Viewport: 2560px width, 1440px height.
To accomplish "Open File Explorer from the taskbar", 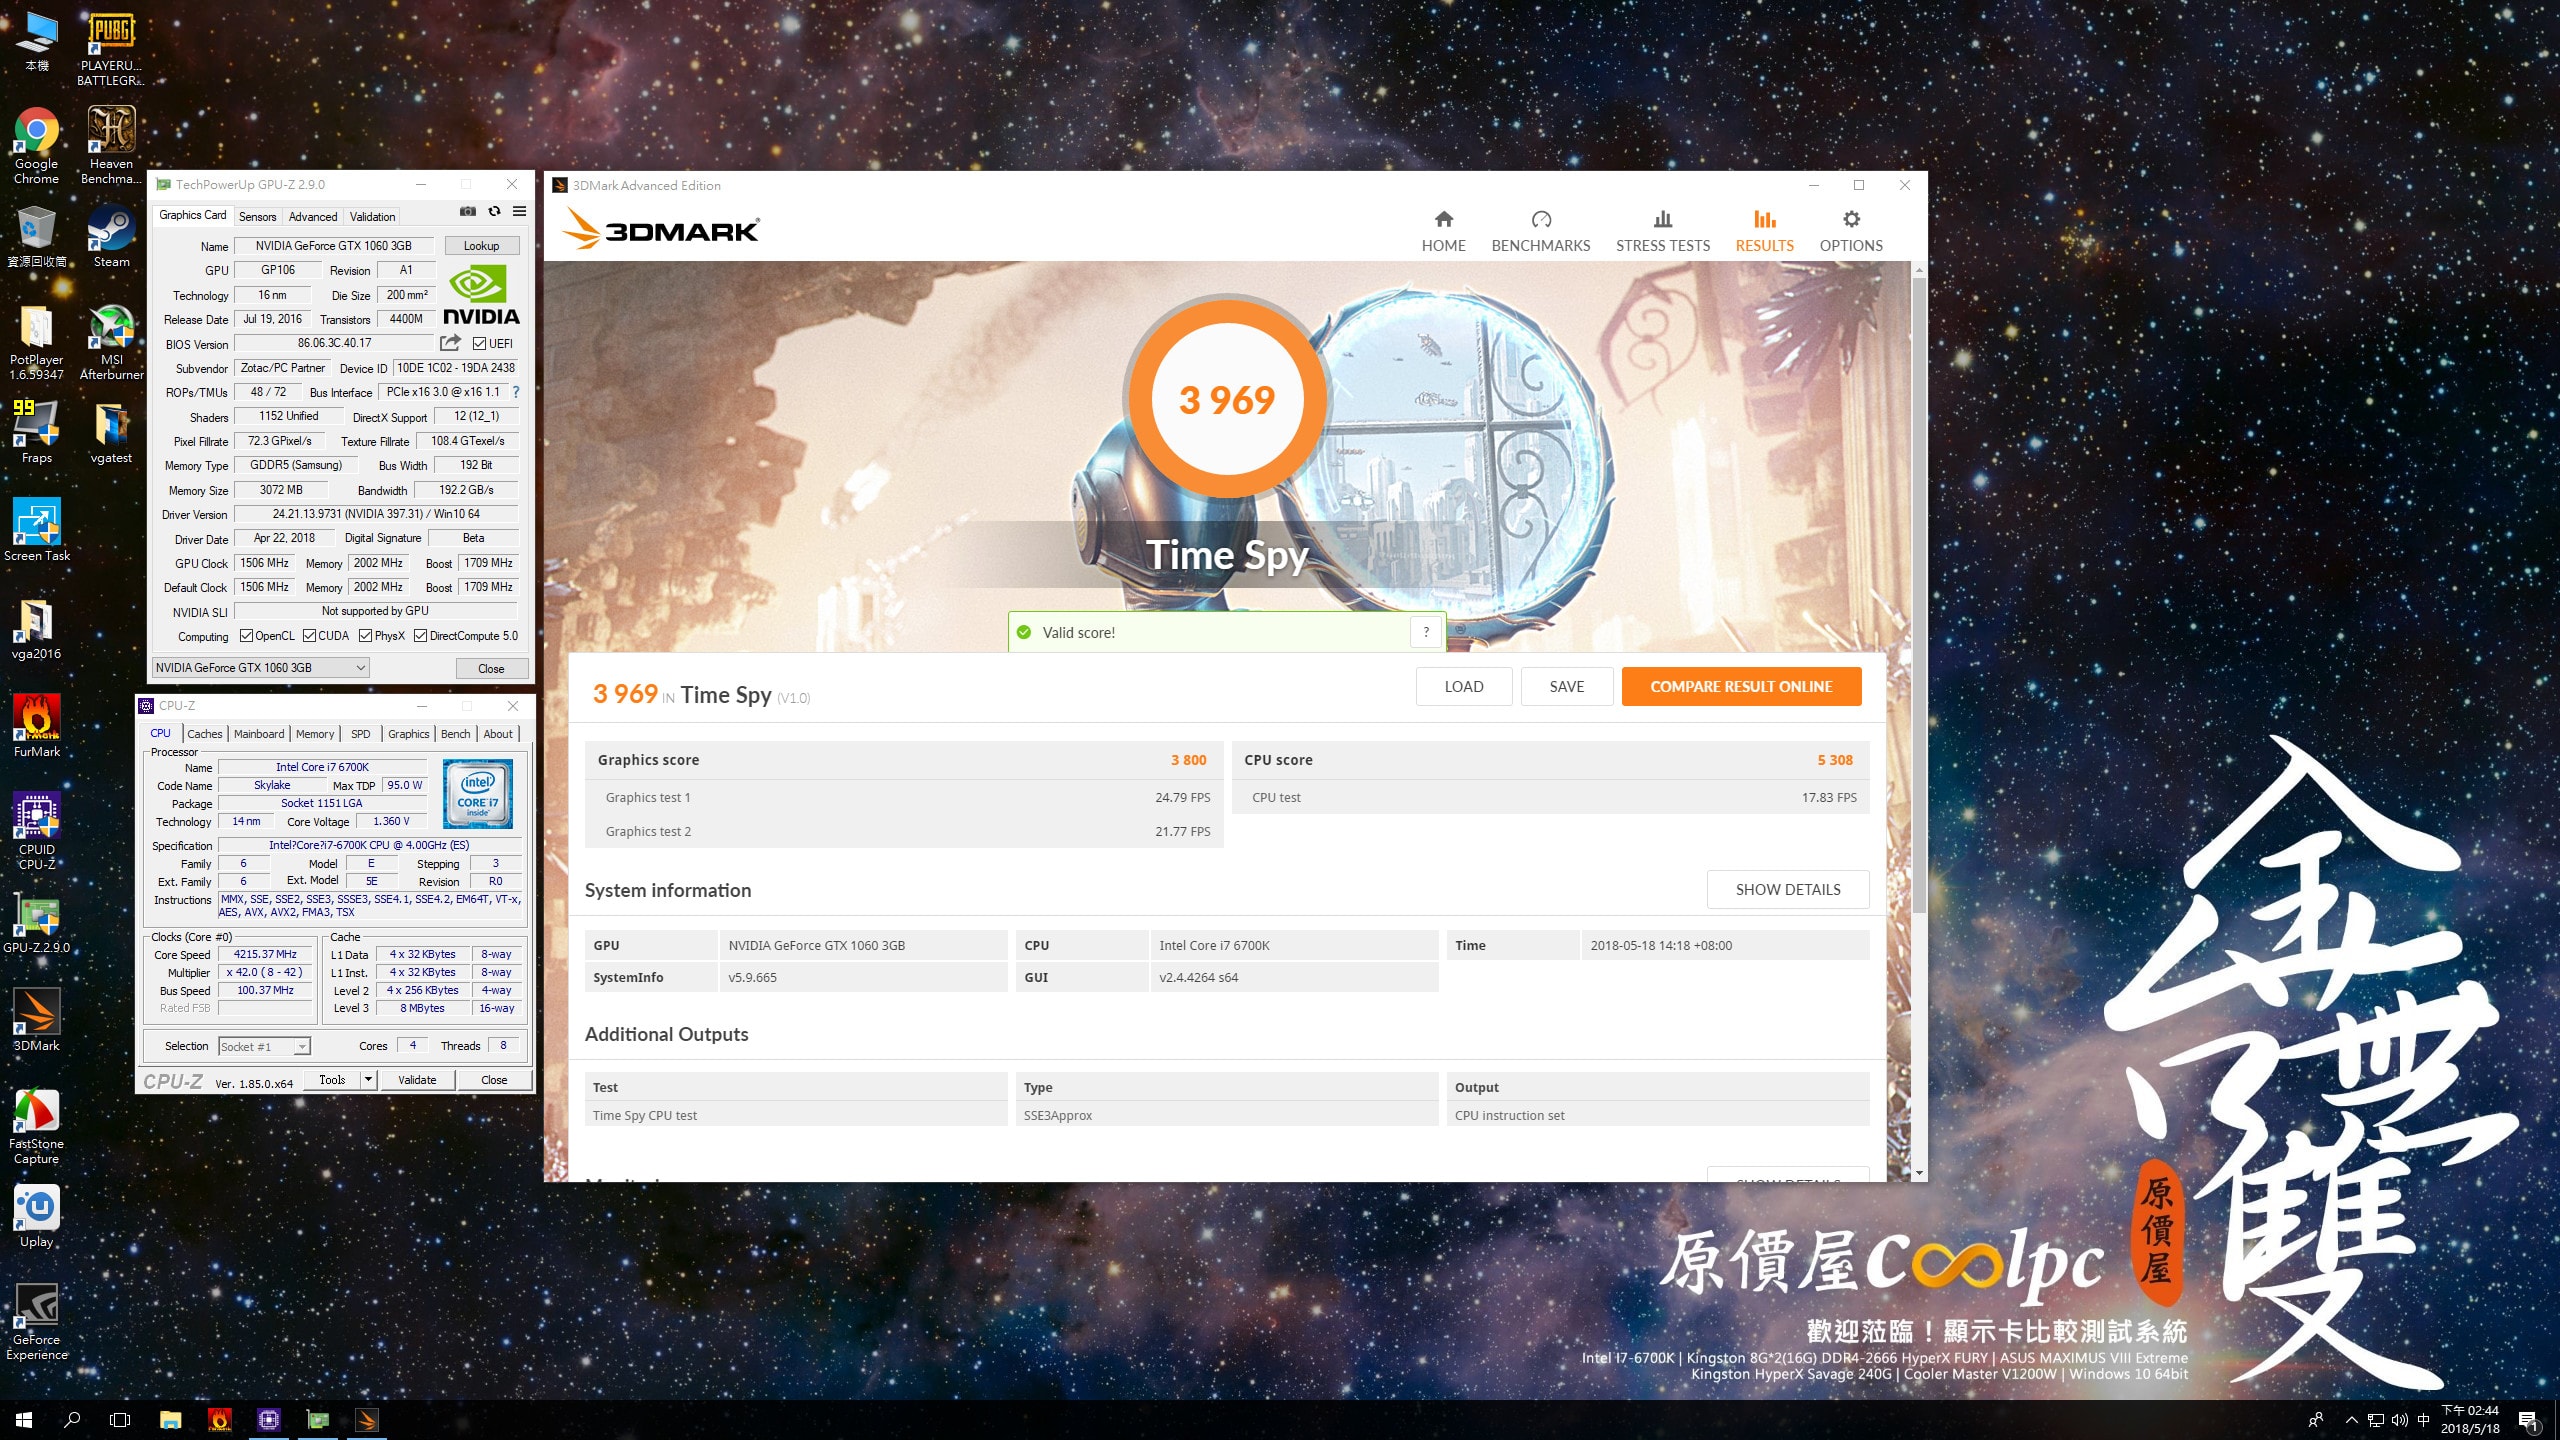I will point(170,1419).
